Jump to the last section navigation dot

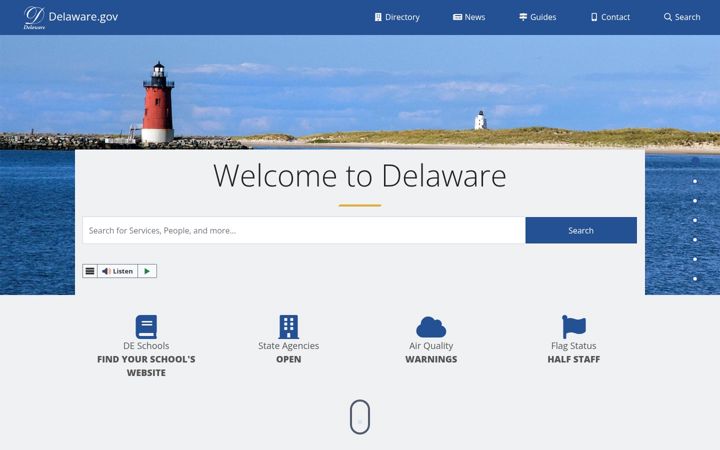[x=695, y=279]
